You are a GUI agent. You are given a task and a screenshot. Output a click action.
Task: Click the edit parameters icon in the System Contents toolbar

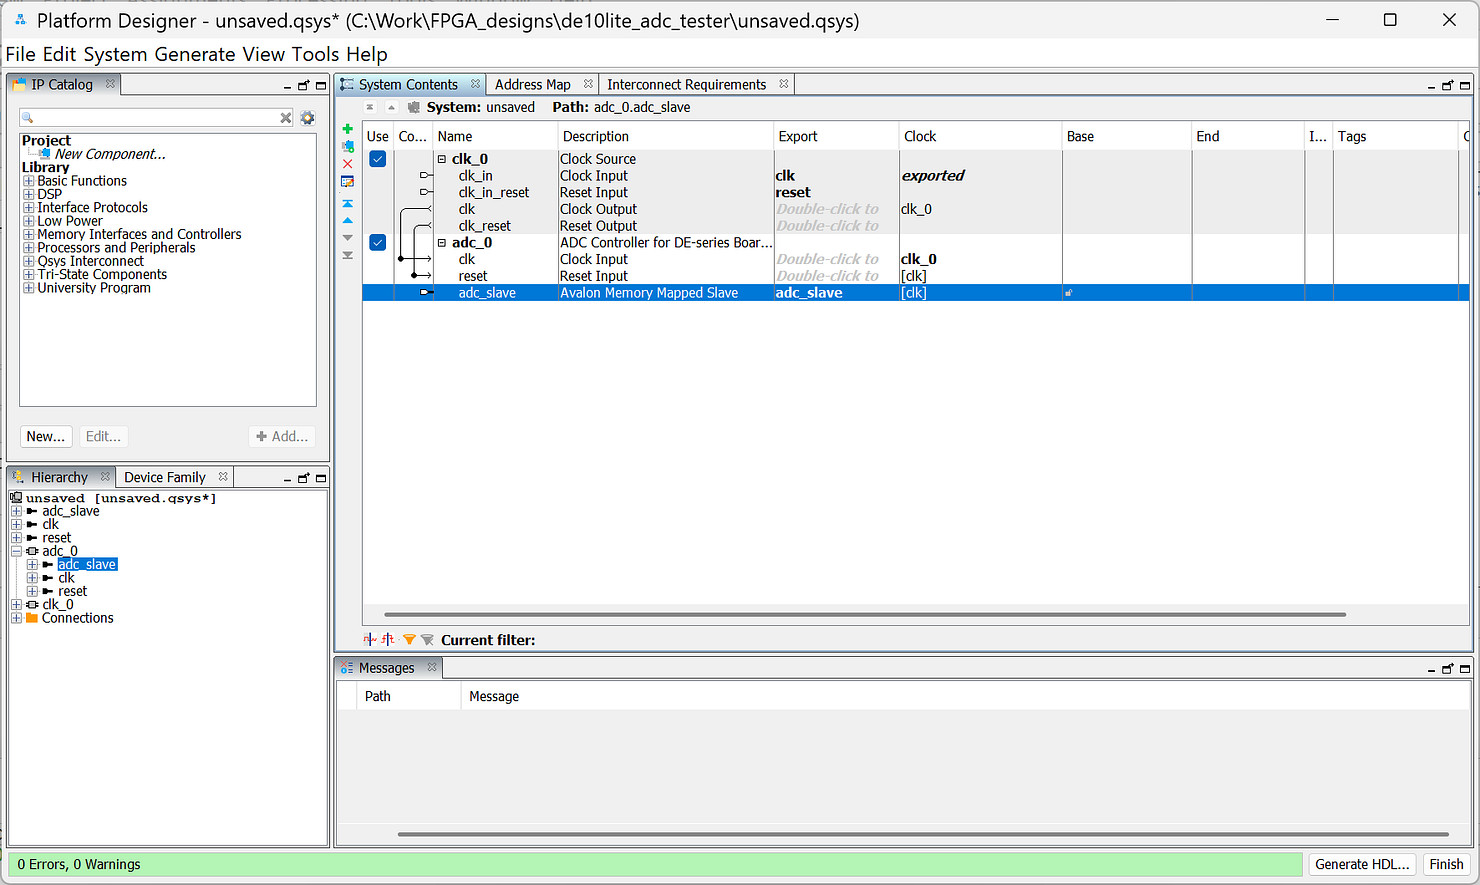click(347, 182)
